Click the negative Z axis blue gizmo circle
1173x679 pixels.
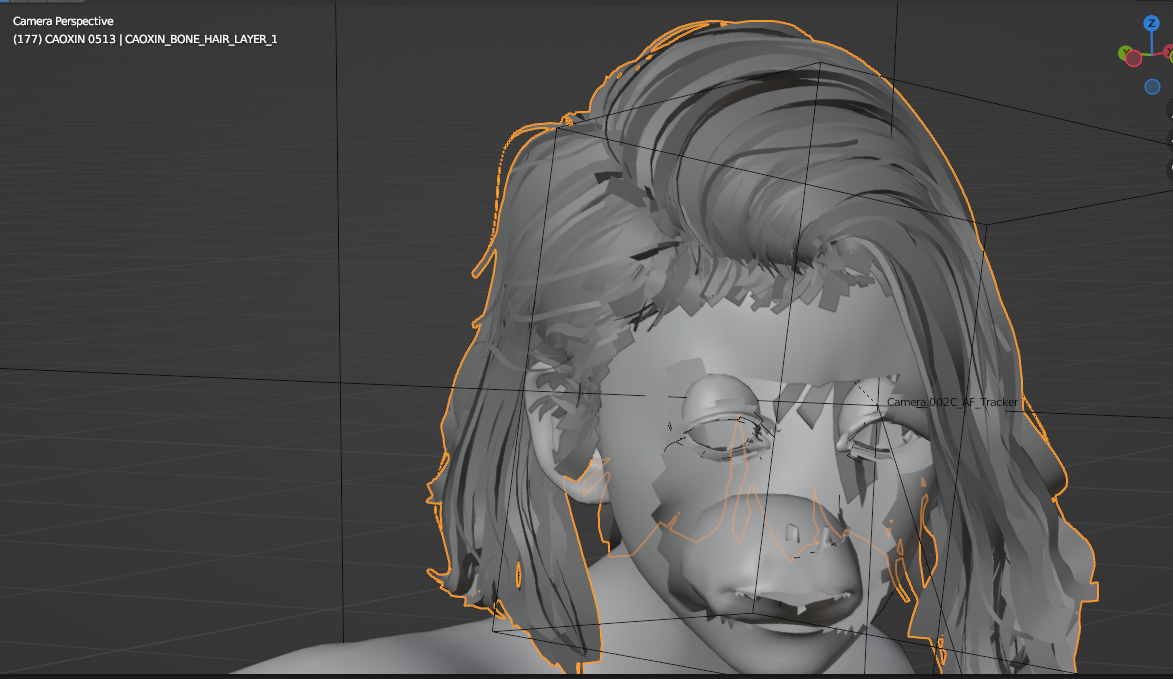(x=1152, y=87)
